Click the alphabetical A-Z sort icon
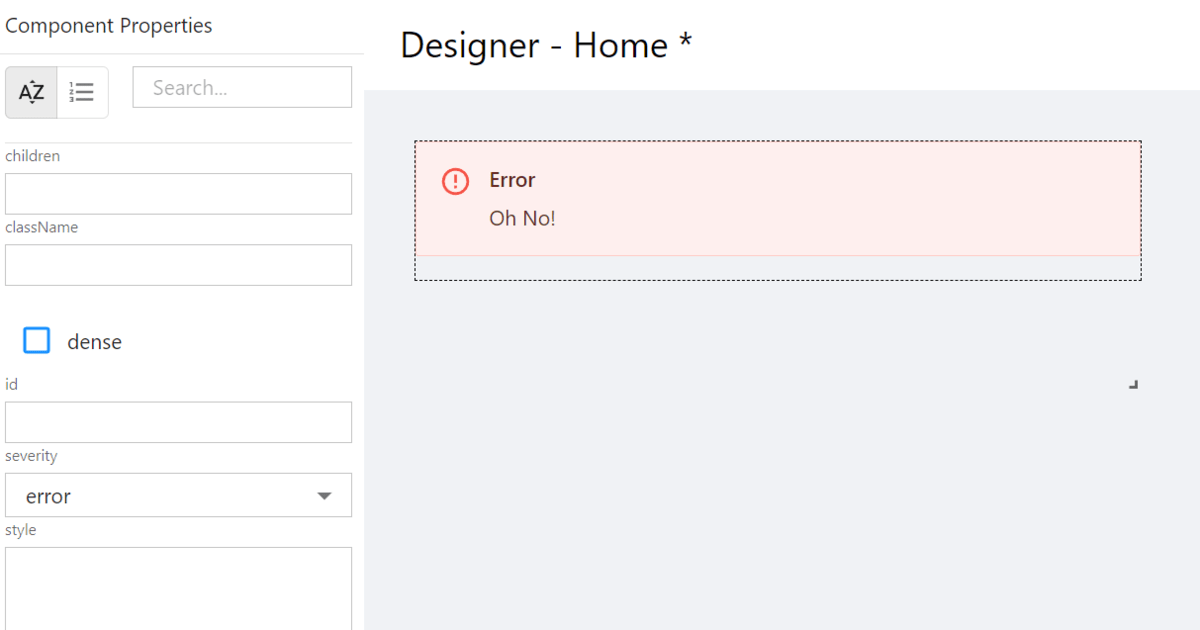Viewport: 1200px width, 630px height. pyautogui.click(x=31, y=93)
